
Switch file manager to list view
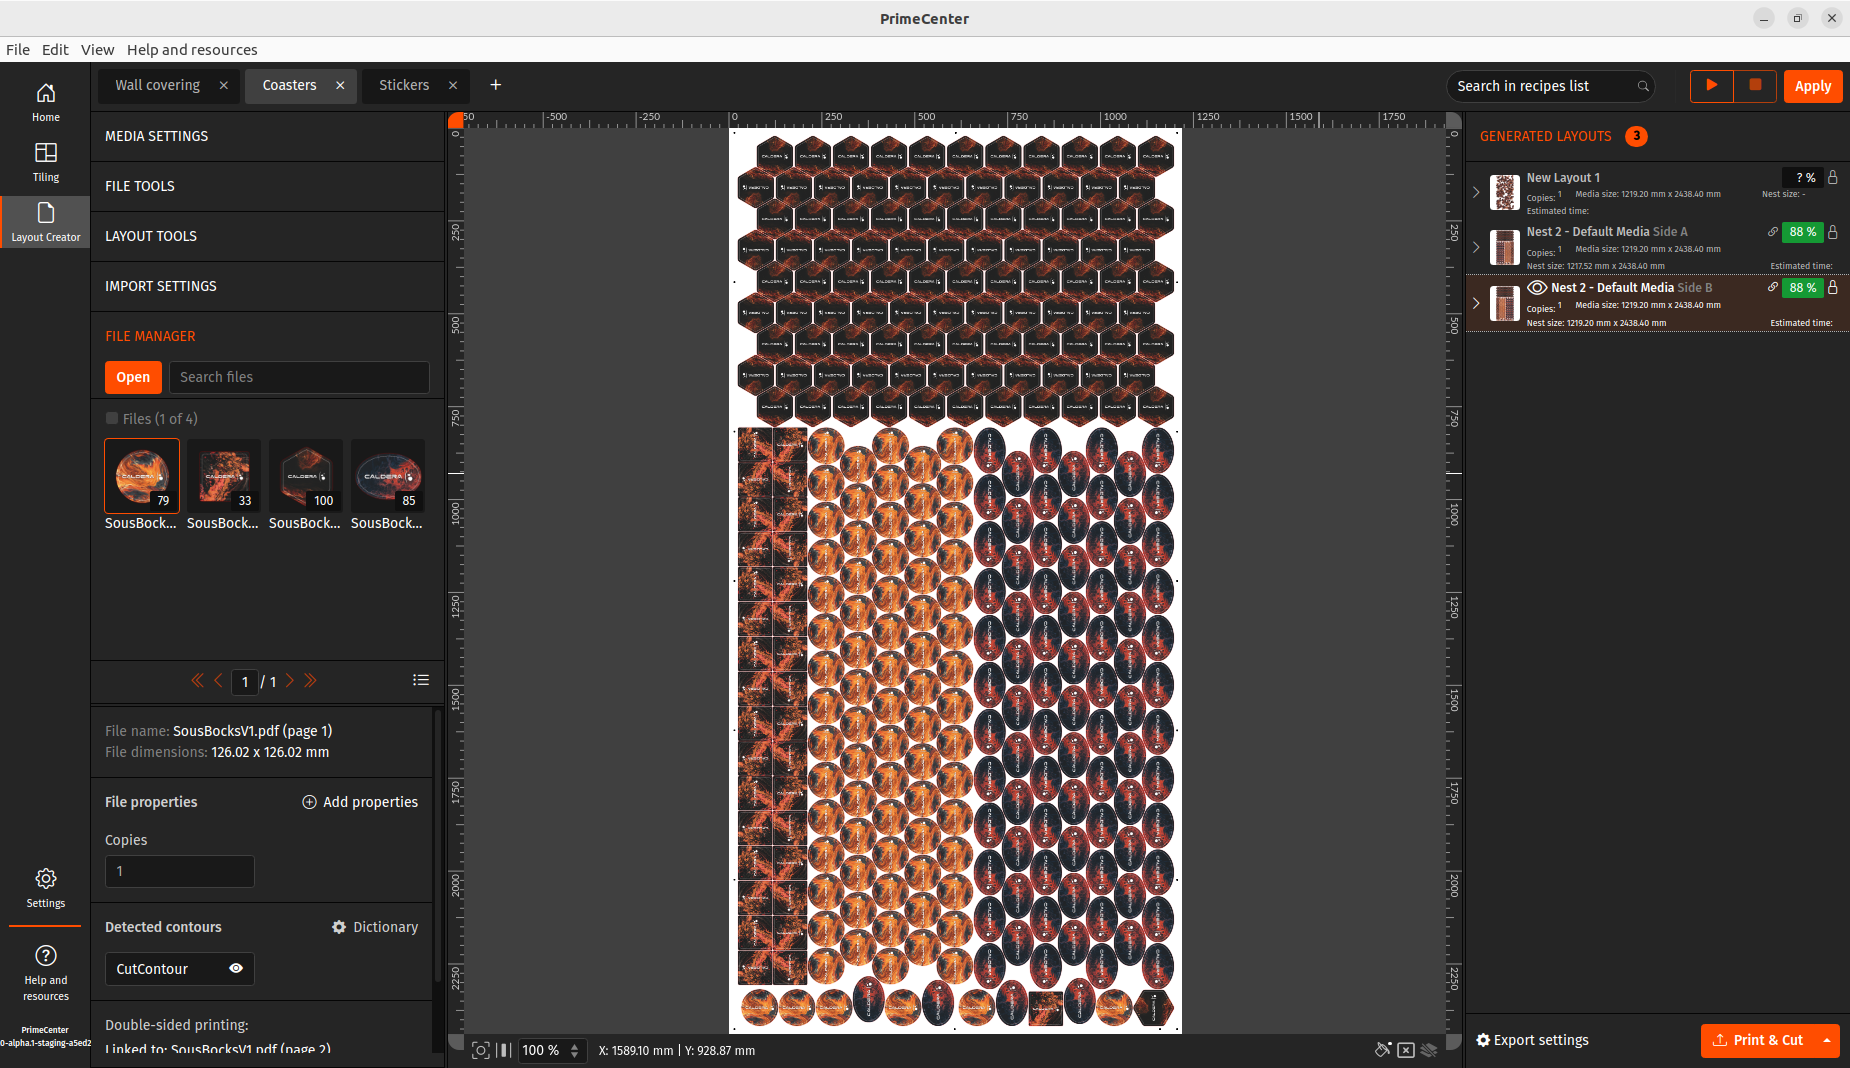[x=421, y=680]
